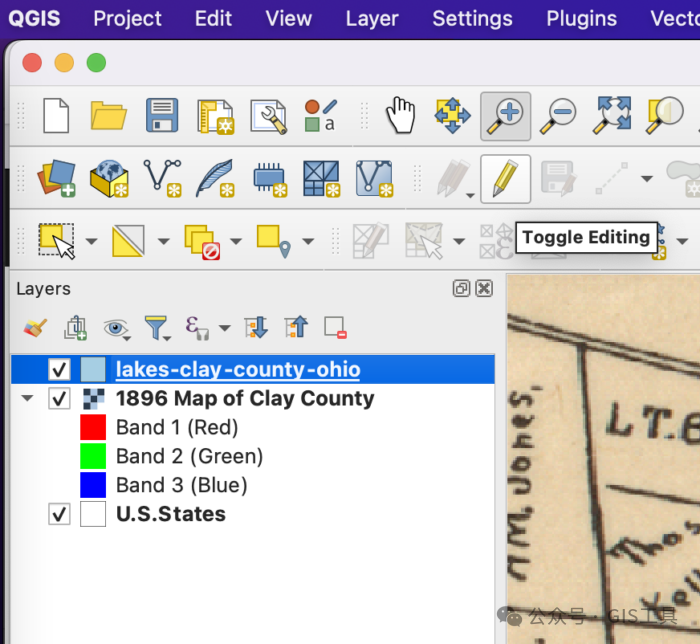The image size is (700, 644).
Task: Click Select by Location pin icon
Action: click(x=274, y=241)
